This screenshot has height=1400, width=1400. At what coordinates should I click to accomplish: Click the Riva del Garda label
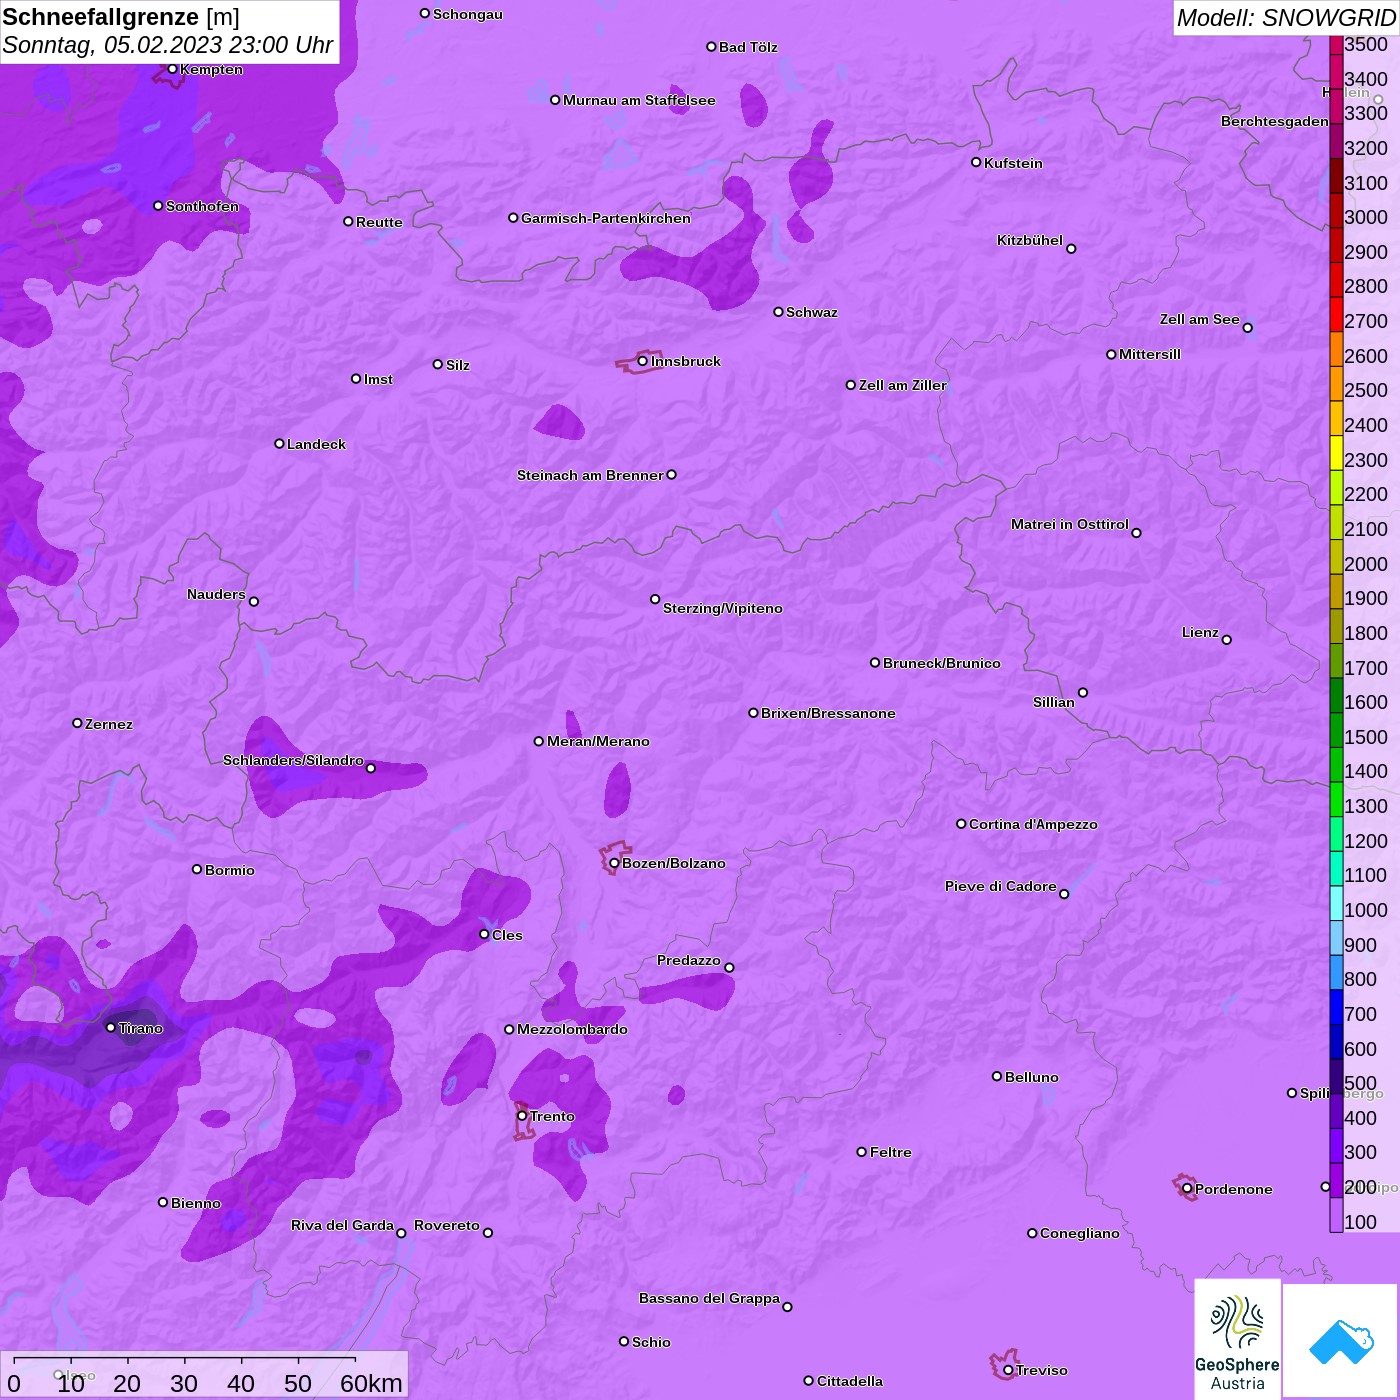point(342,1225)
